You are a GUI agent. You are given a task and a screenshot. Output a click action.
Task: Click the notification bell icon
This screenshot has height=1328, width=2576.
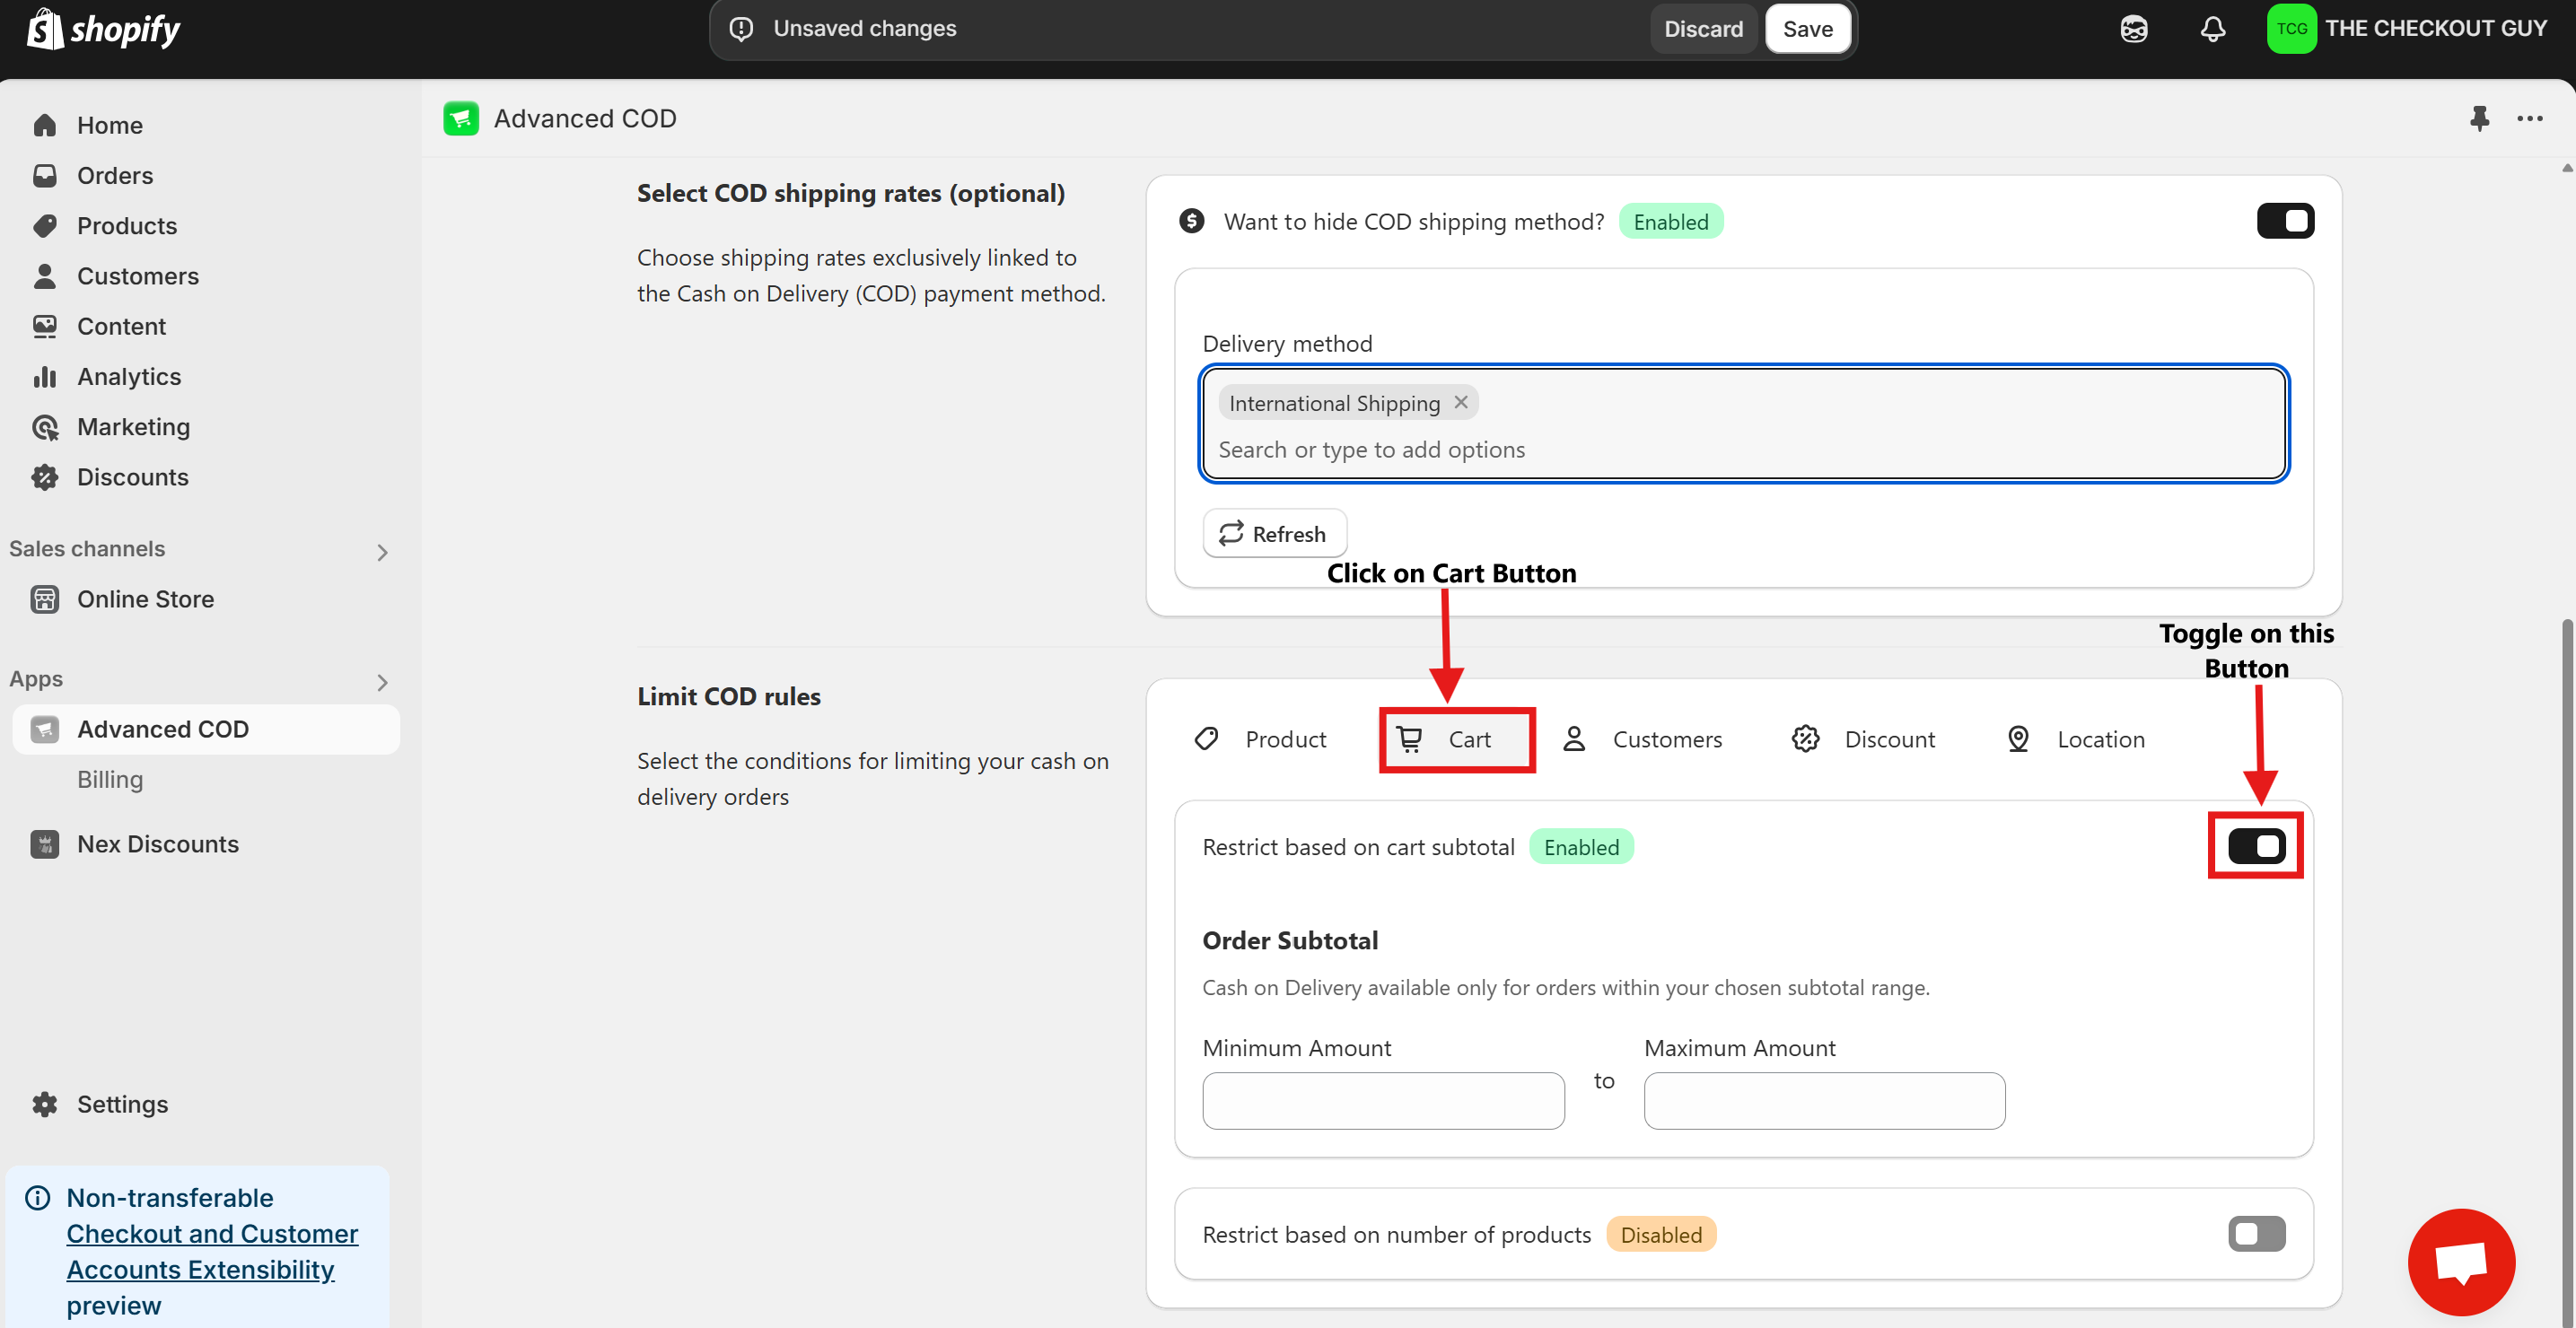2212,29
